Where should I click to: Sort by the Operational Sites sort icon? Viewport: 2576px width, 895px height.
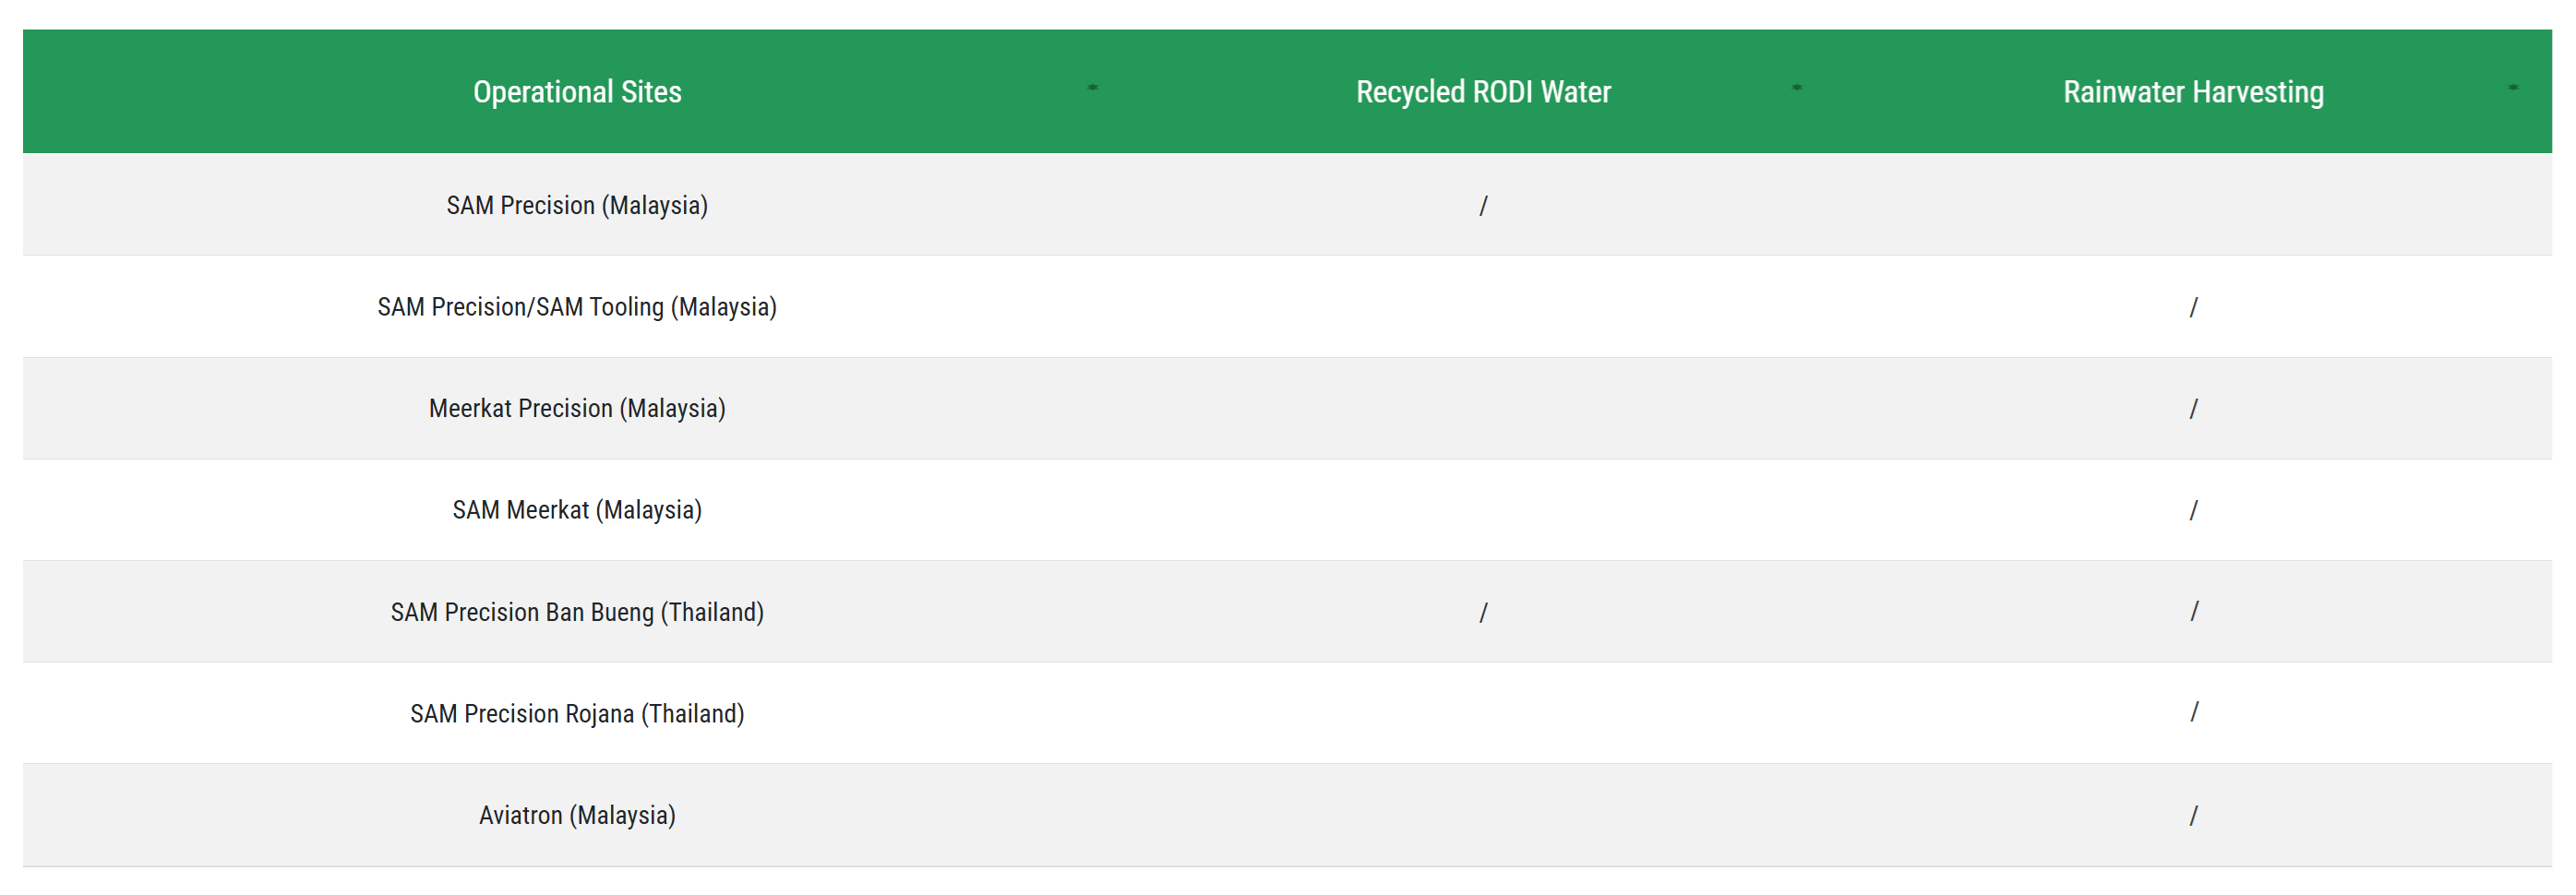click(1092, 88)
